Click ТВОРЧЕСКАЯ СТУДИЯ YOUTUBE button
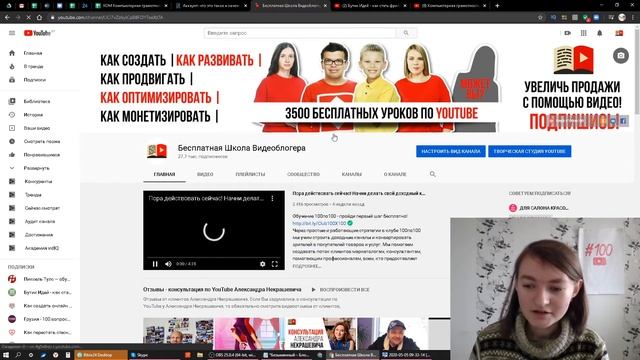Screen dimensions: 640x360 click(529, 151)
